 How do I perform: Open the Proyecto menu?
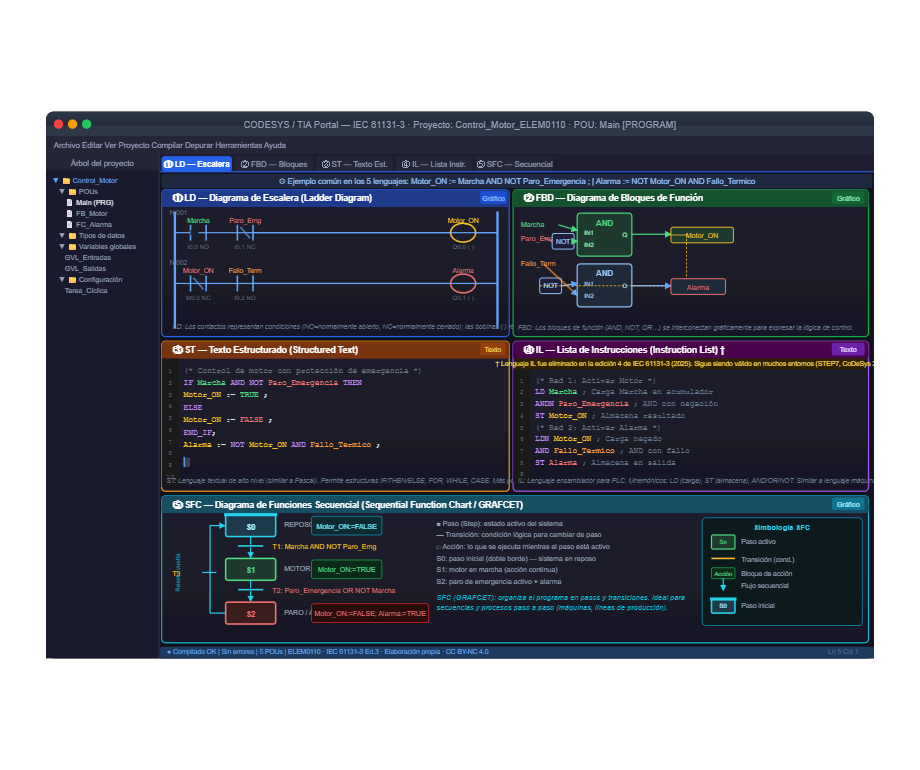tap(134, 145)
